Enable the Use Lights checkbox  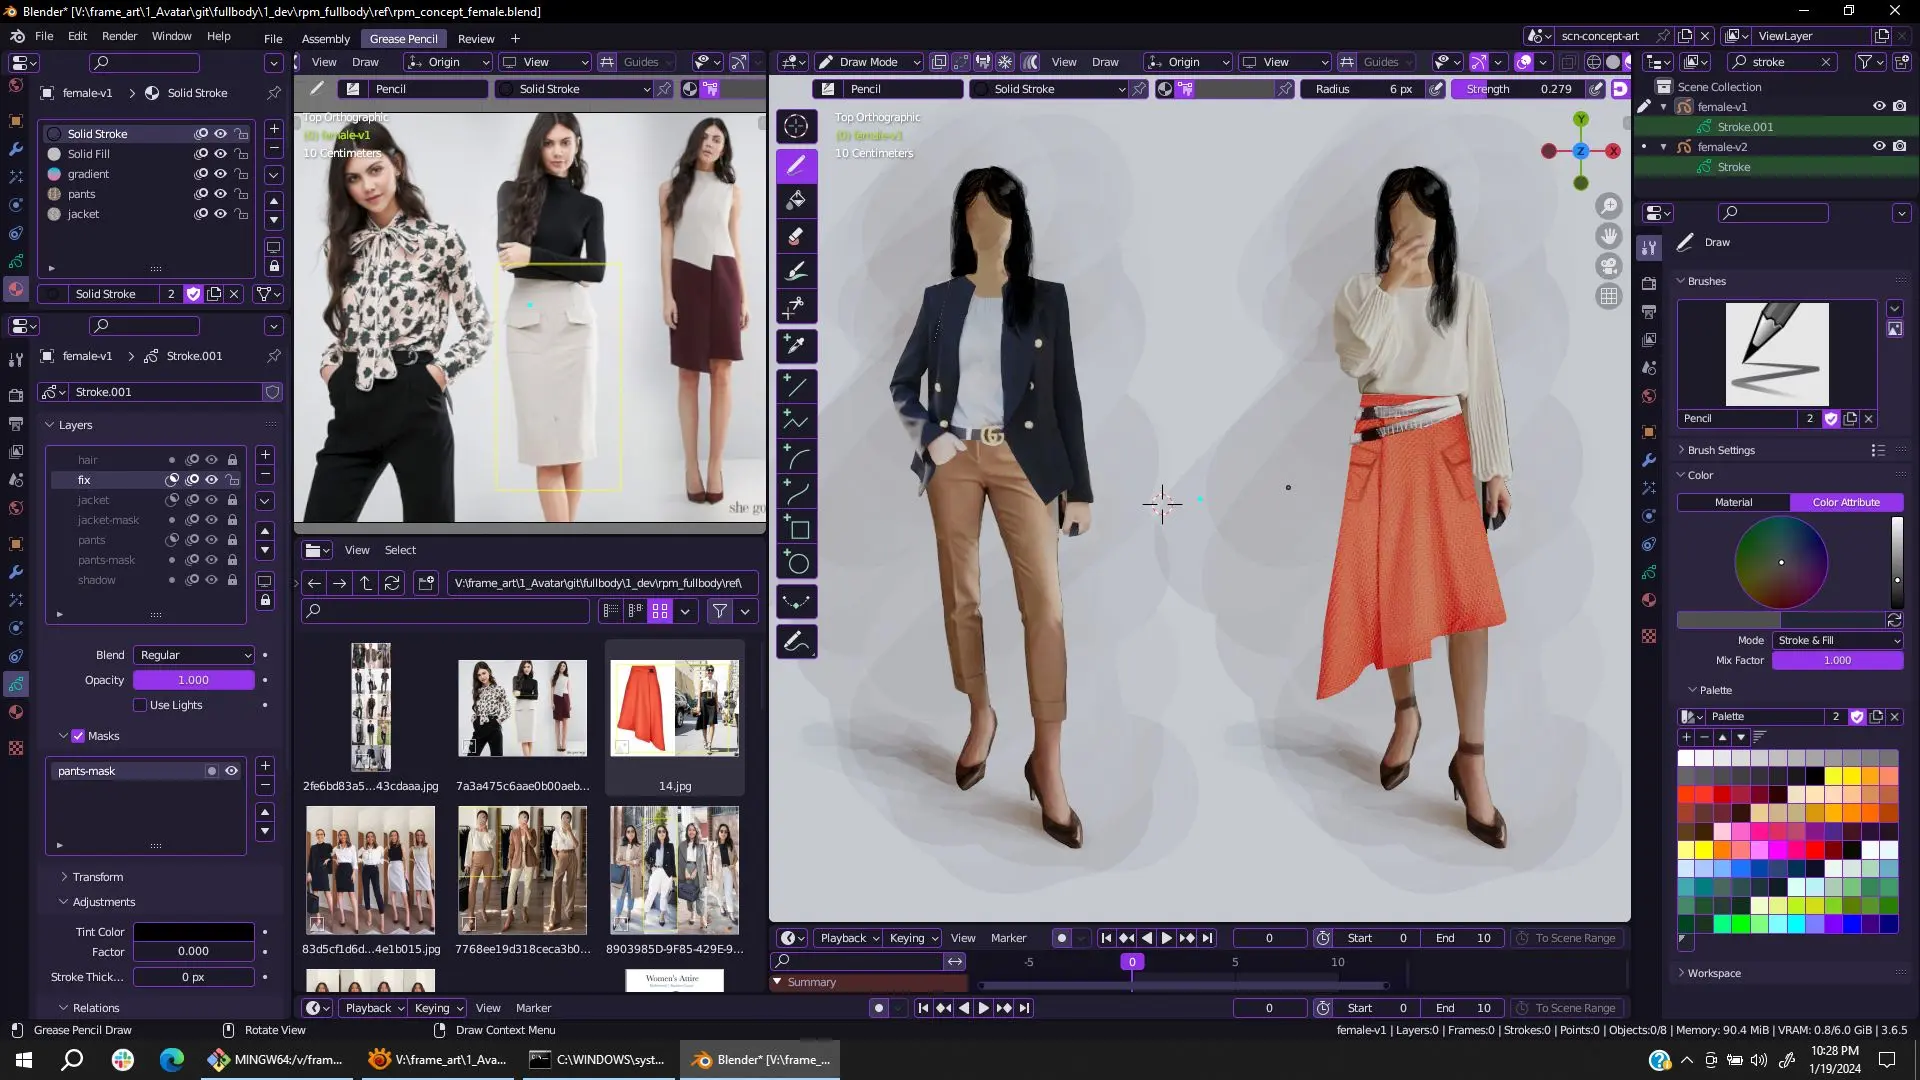coord(140,705)
